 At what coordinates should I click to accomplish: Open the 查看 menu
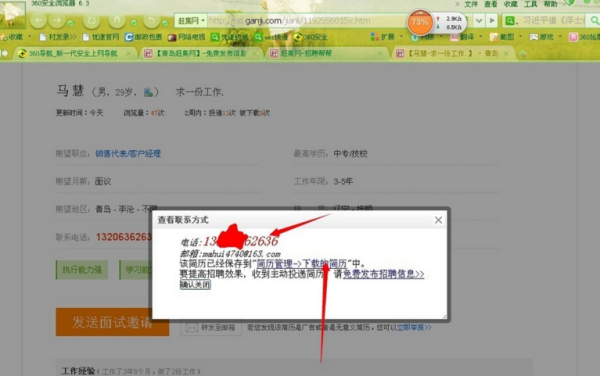pyautogui.click(x=491, y=4)
